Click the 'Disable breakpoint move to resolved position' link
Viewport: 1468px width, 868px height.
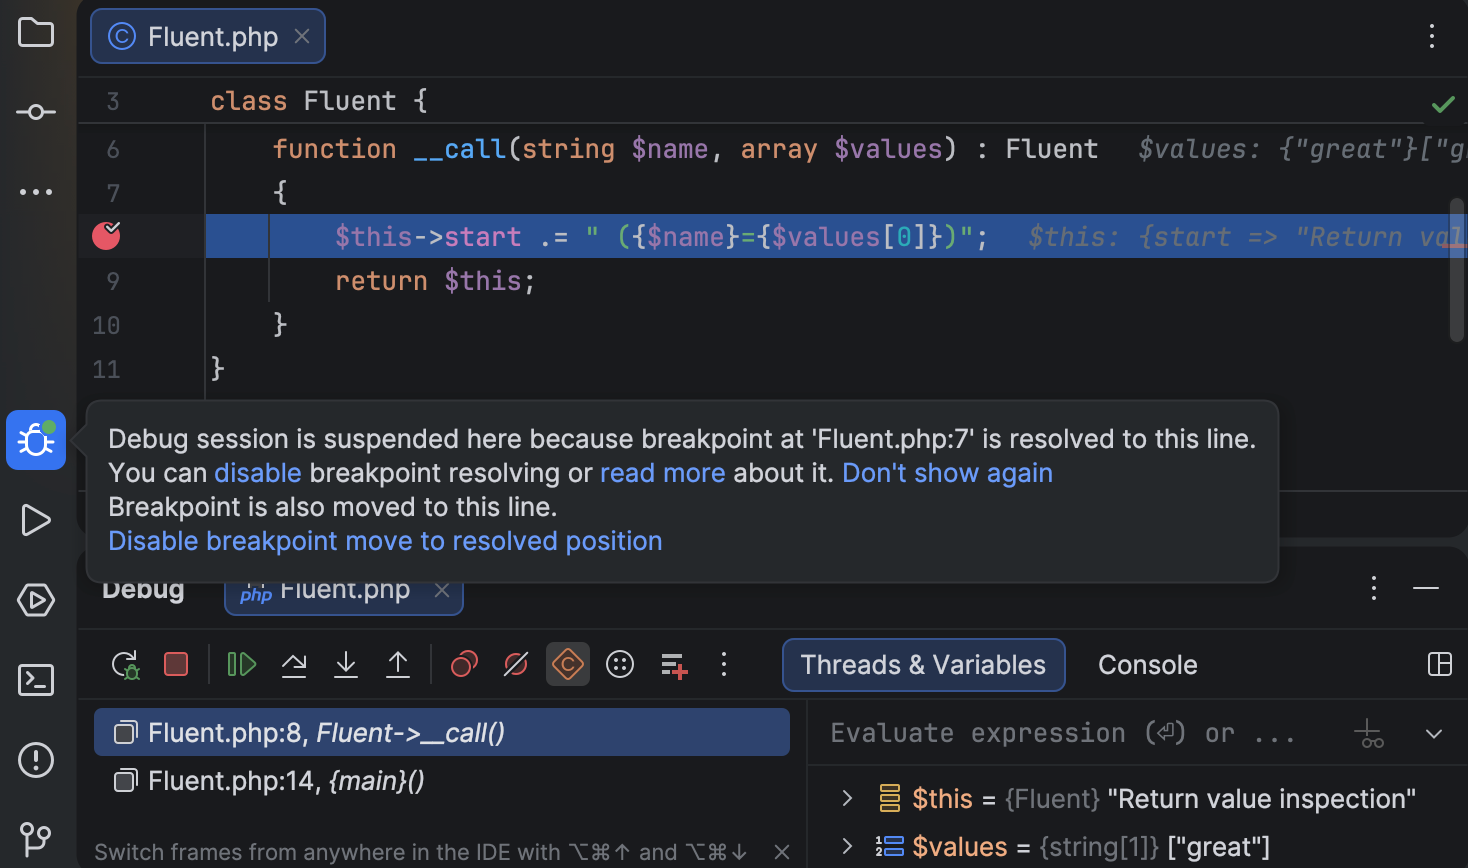(385, 540)
